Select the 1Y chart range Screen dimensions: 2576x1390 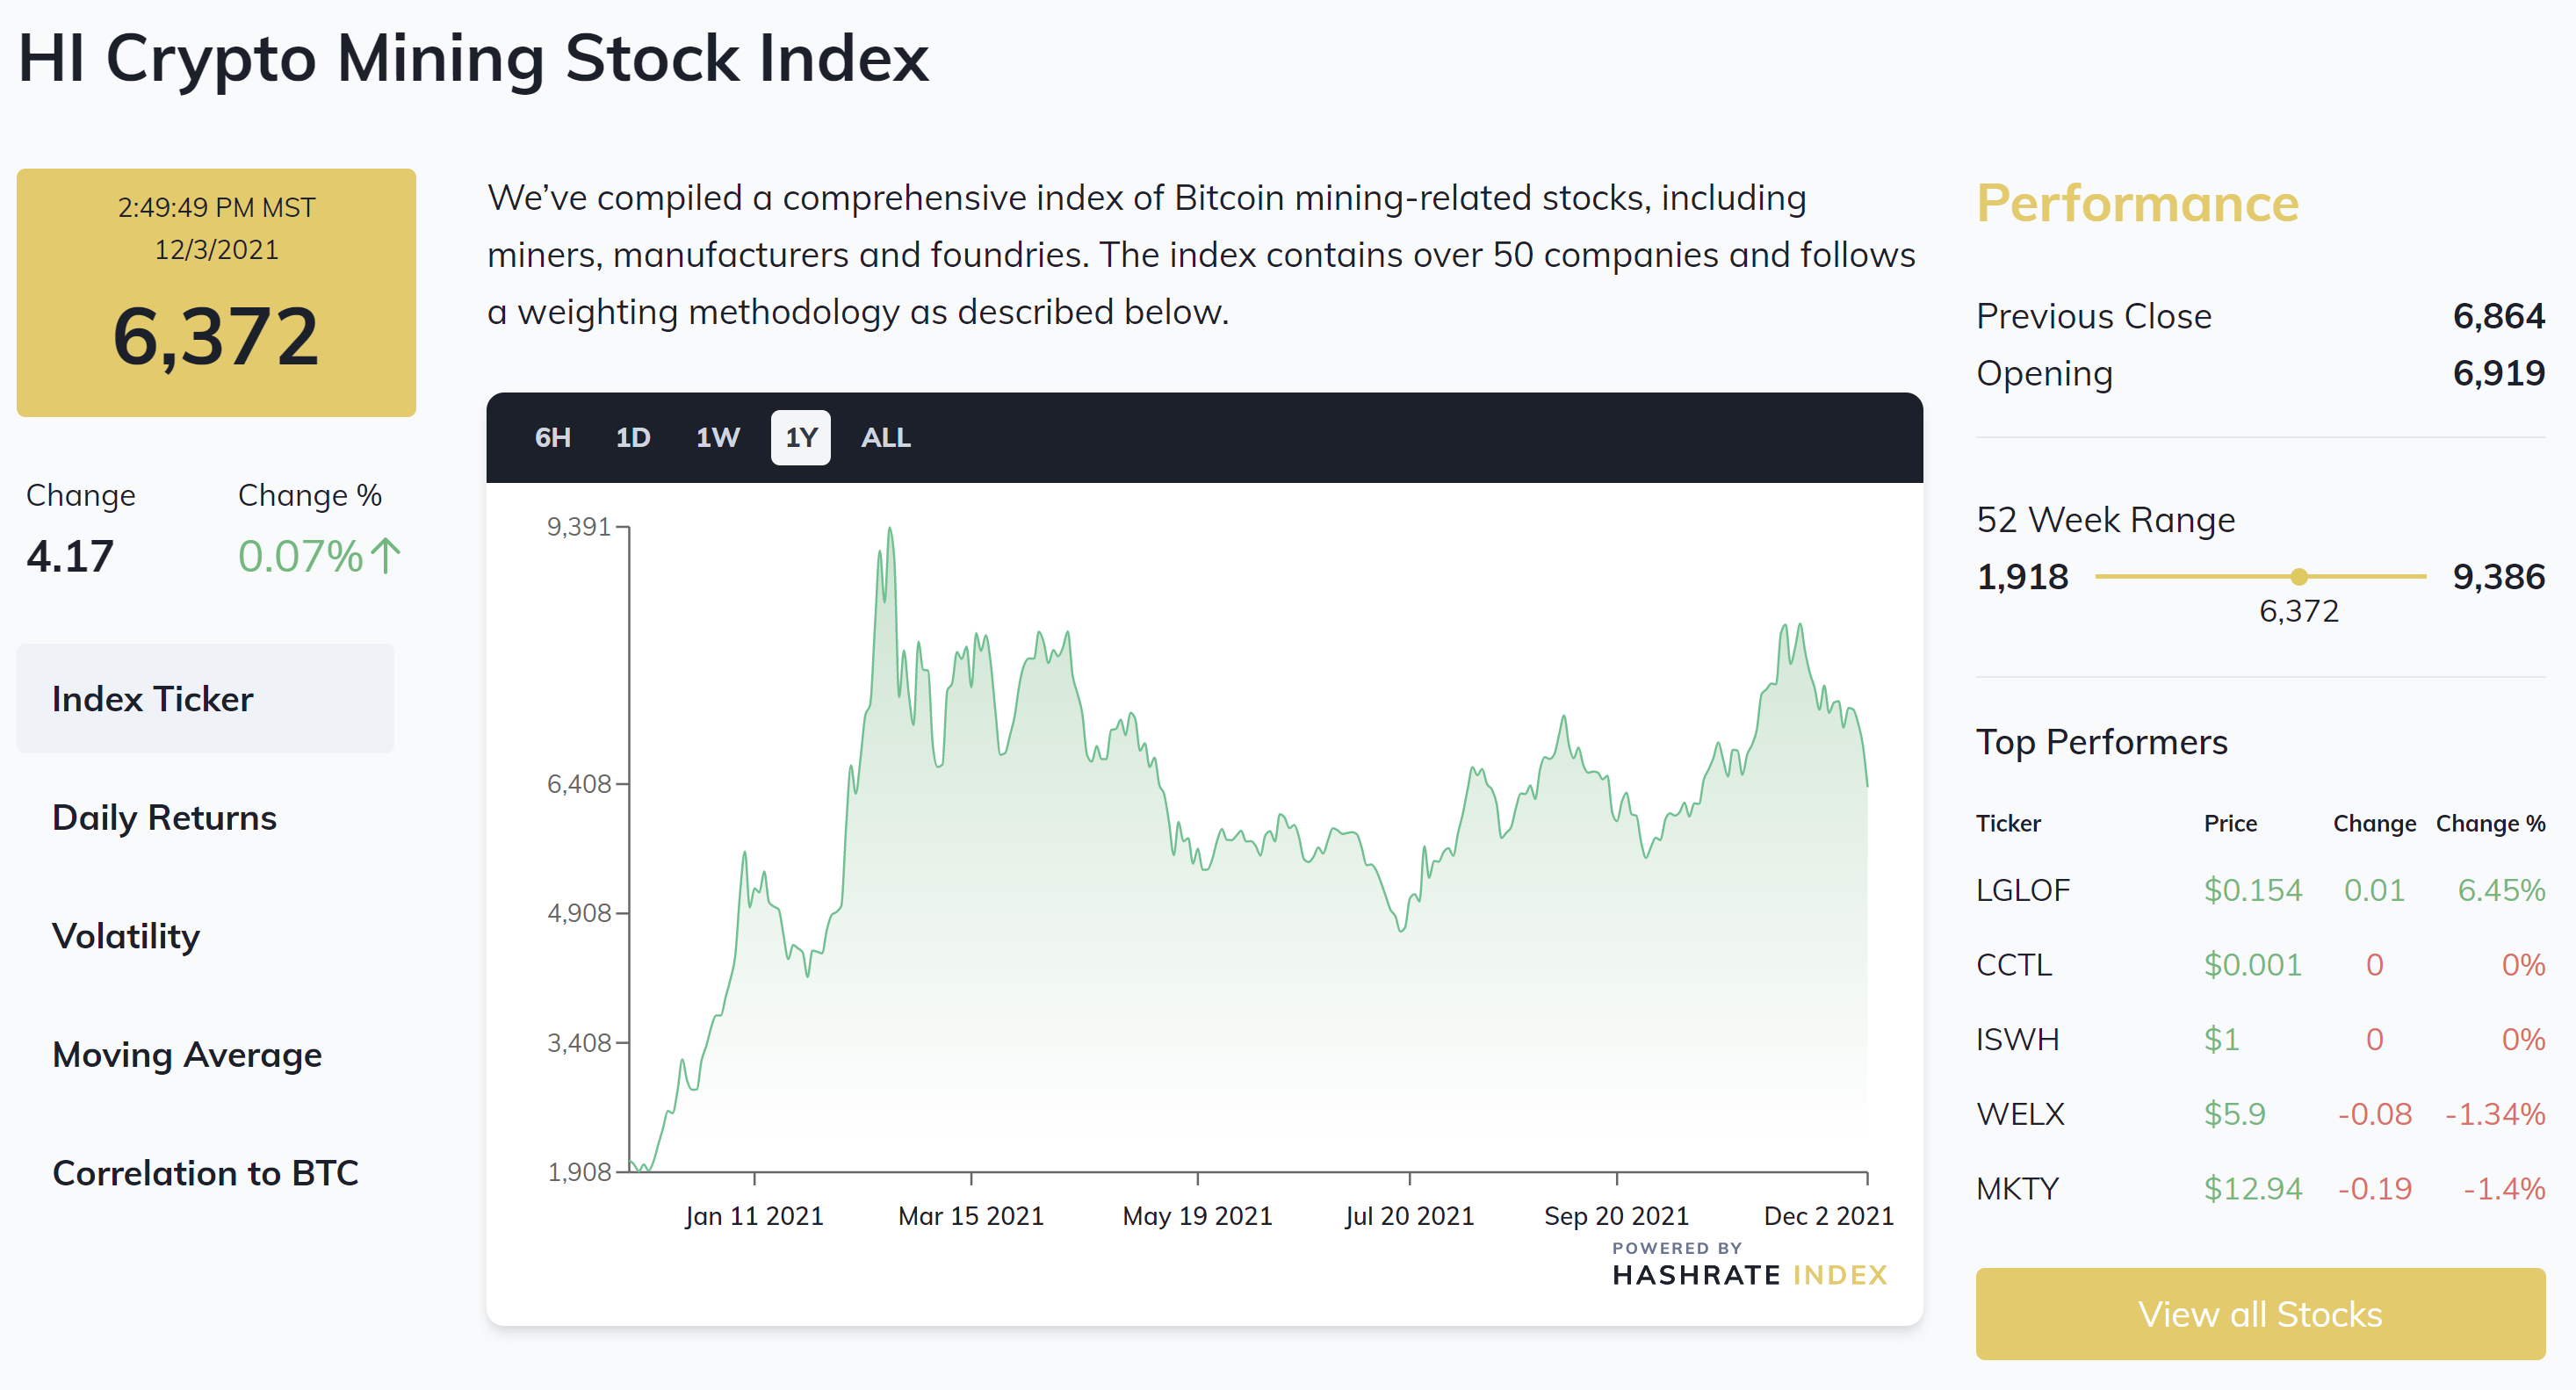click(800, 438)
